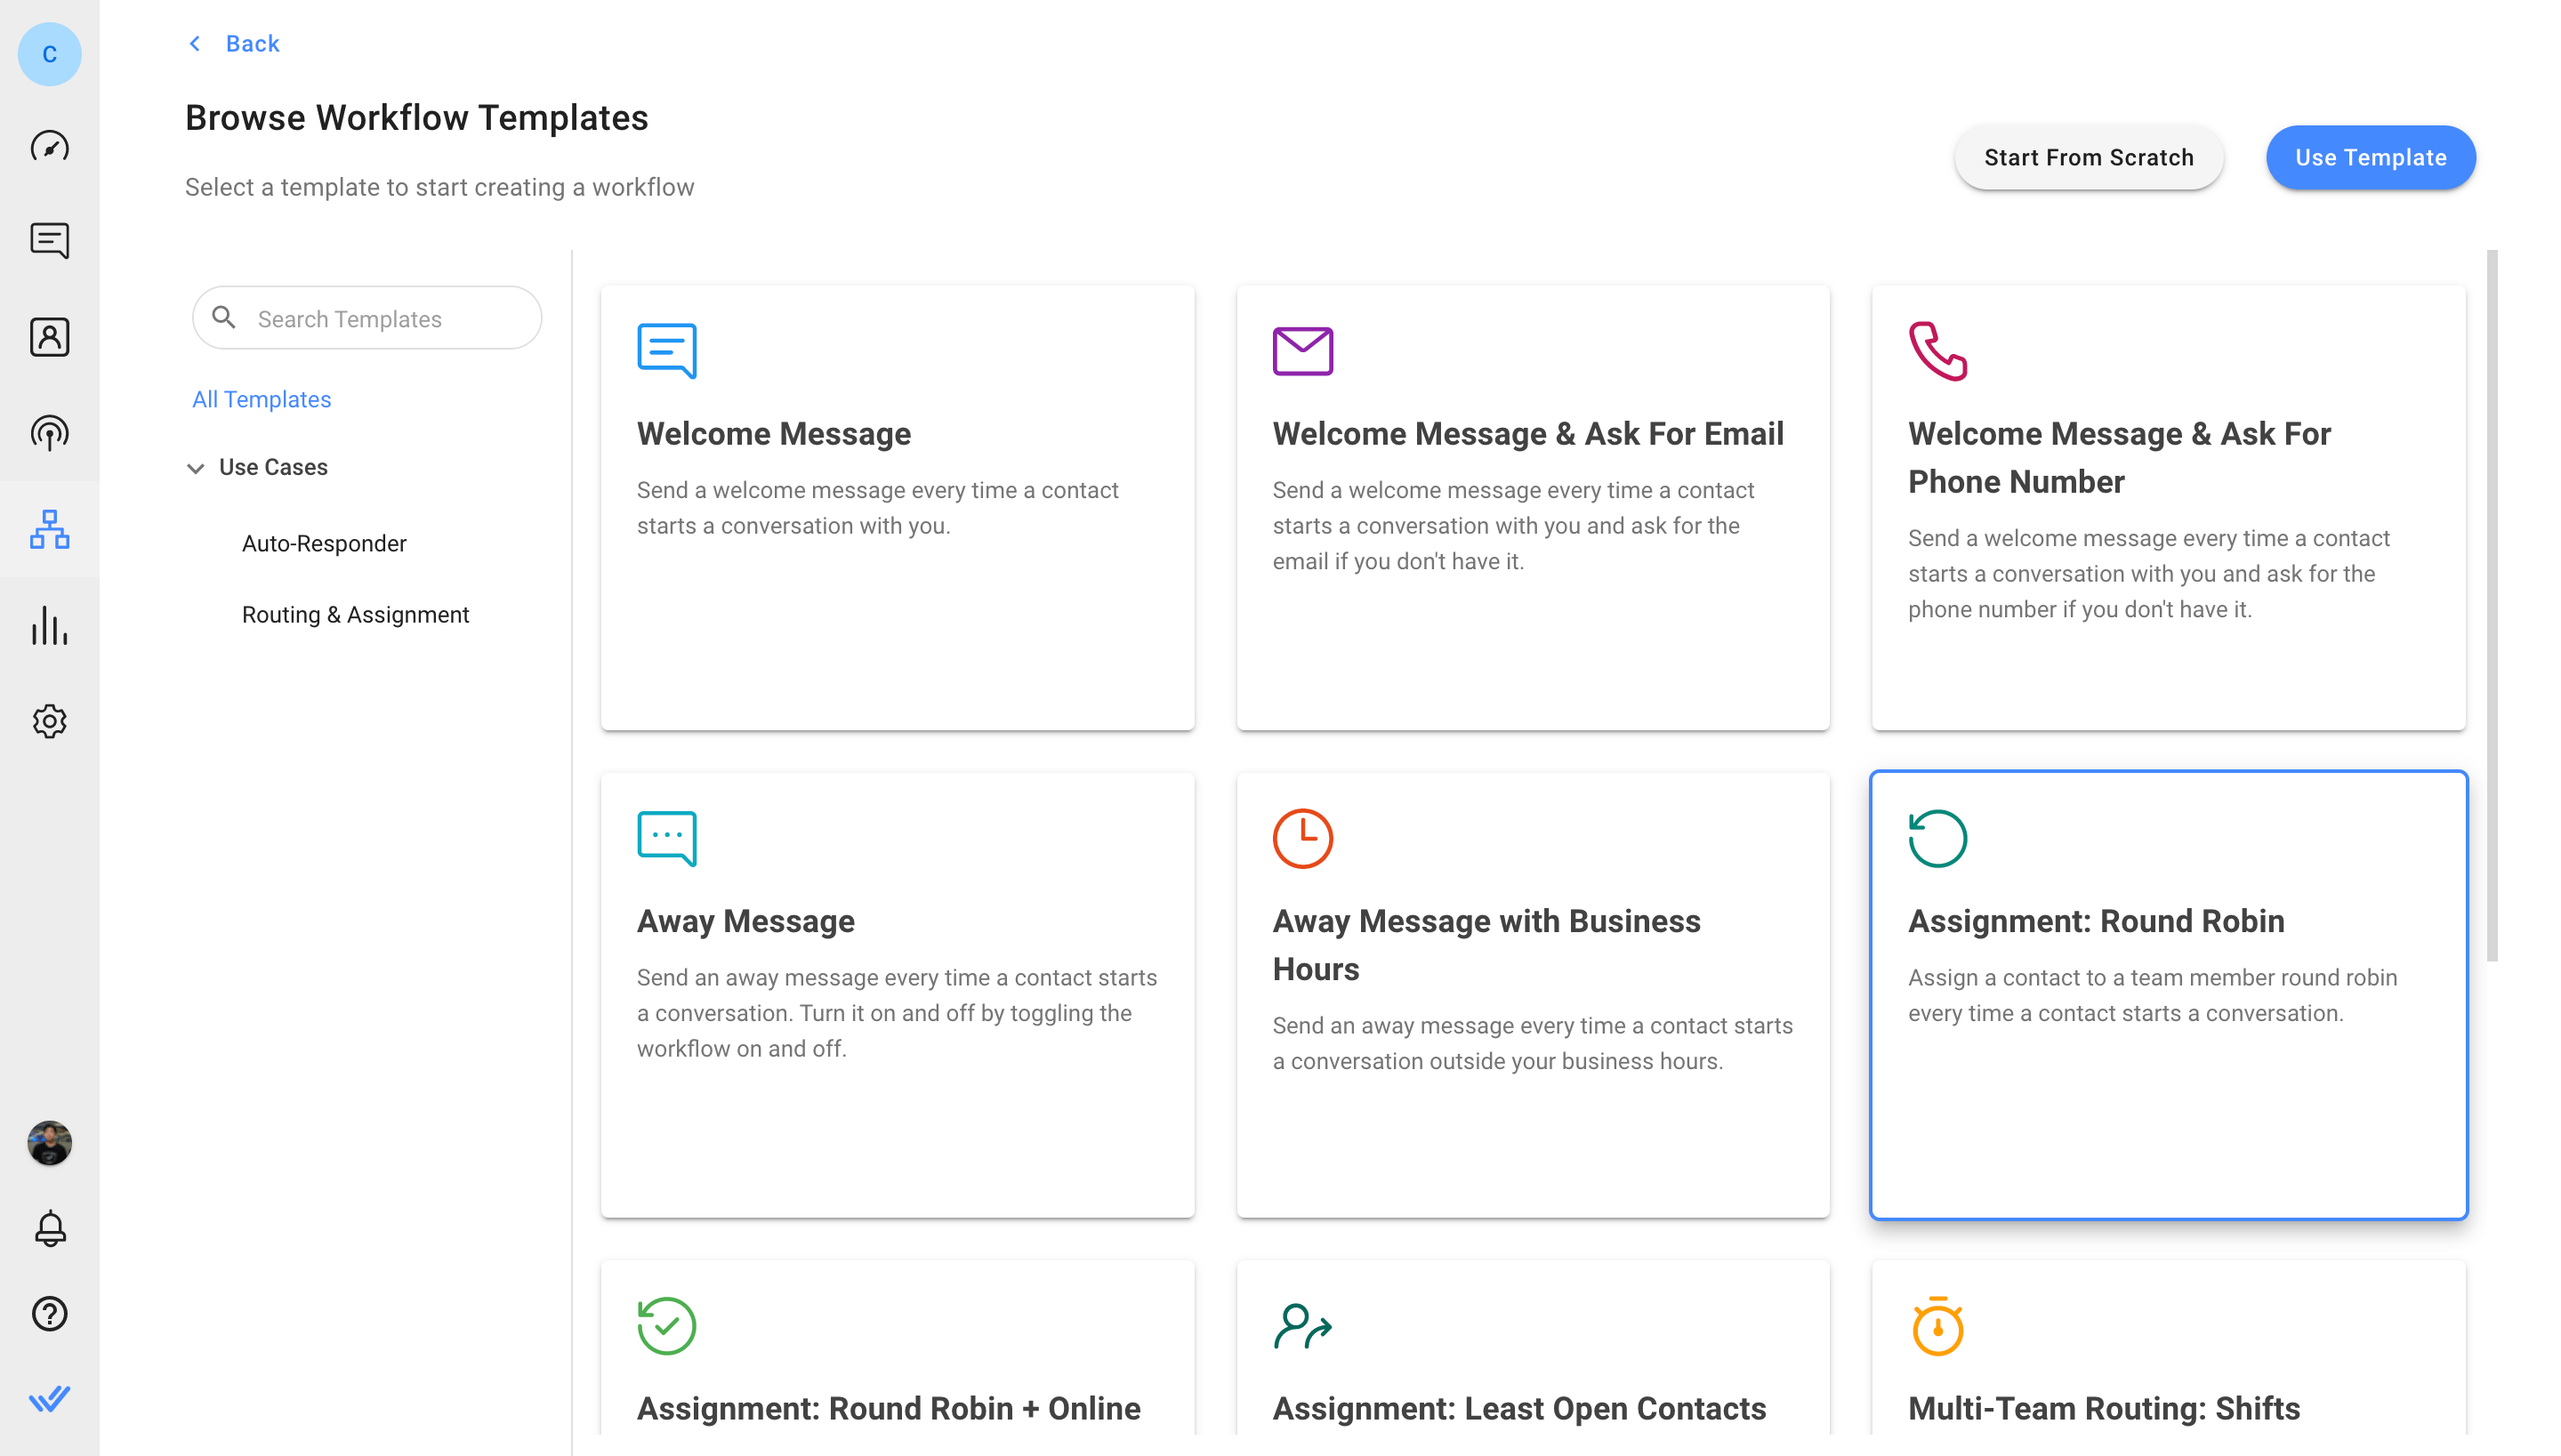Open the Messages sidebar icon
The image size is (2561, 1456).
(x=49, y=241)
